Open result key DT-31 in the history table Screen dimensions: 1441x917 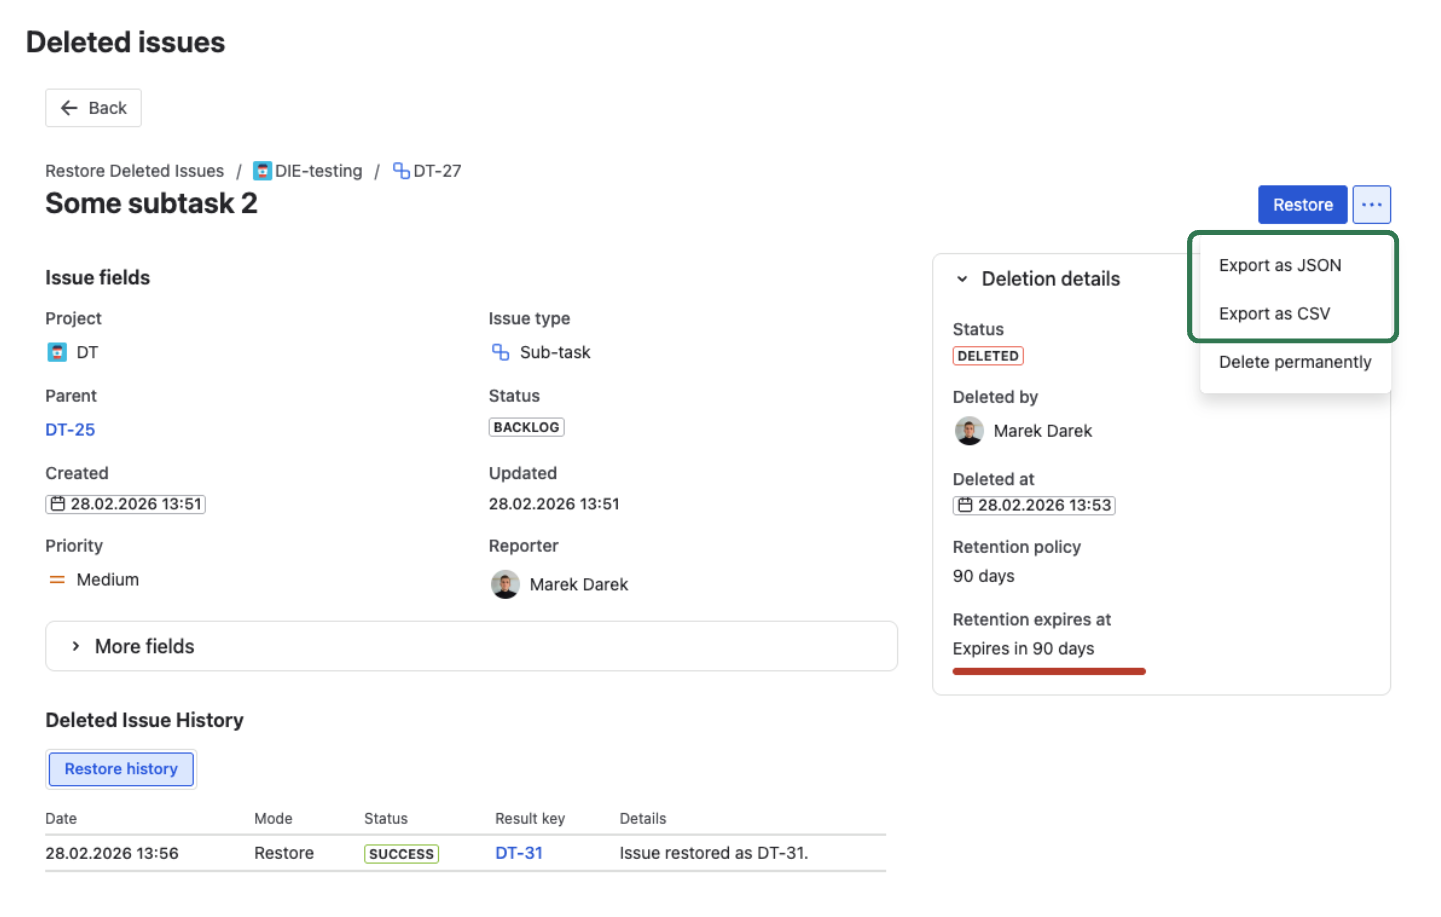click(519, 853)
